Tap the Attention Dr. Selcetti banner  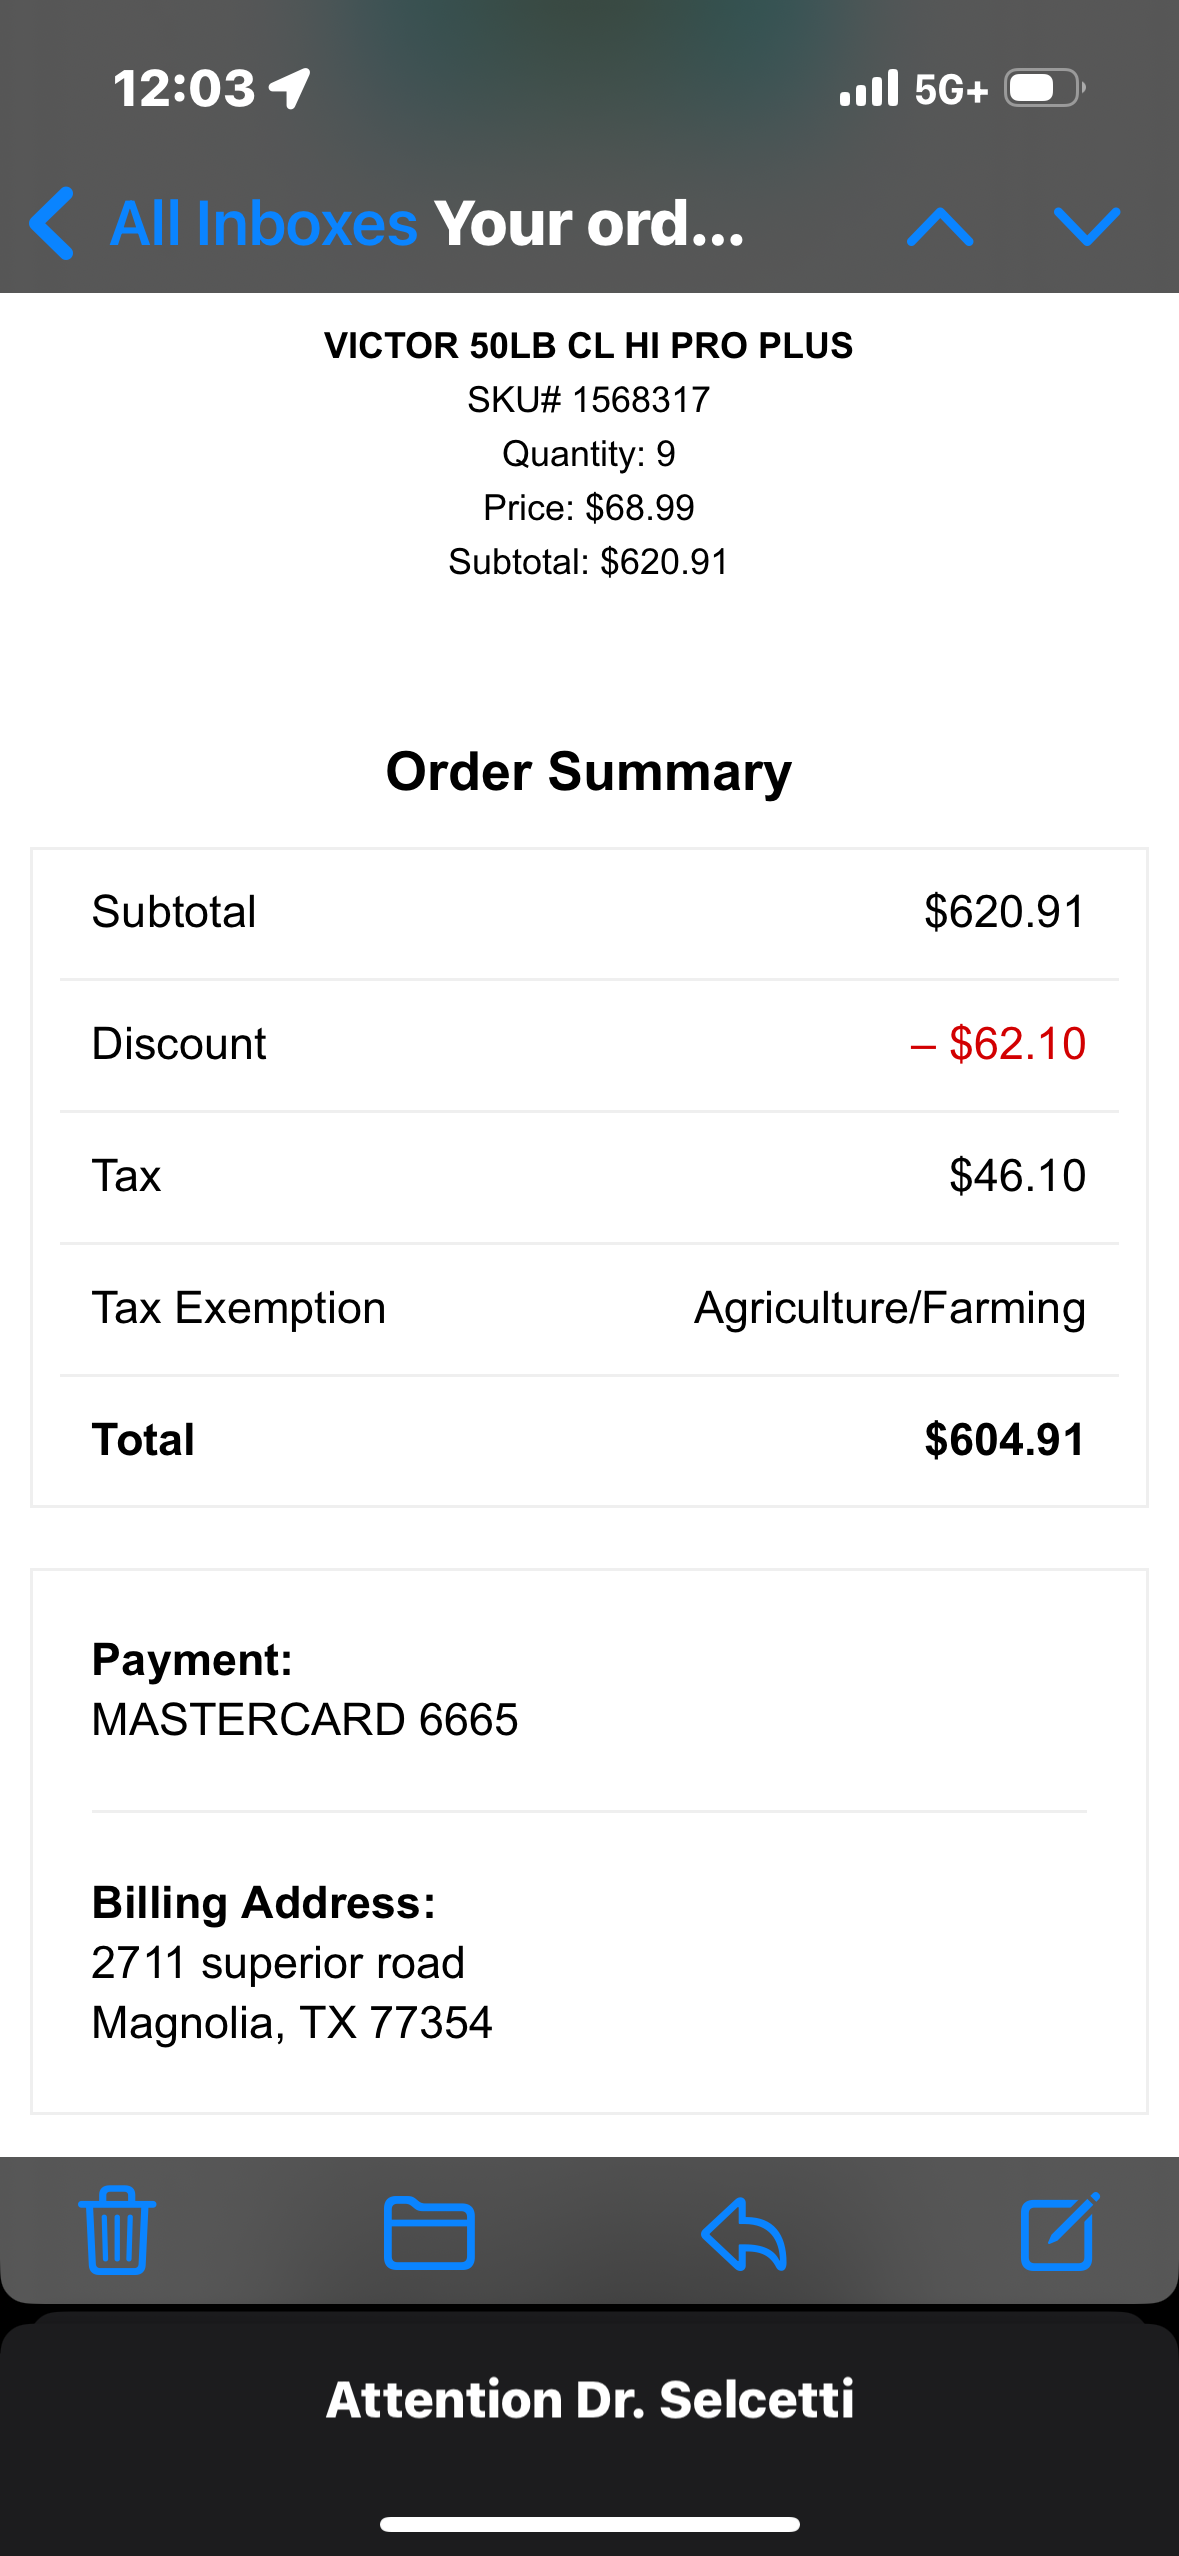coord(589,2400)
